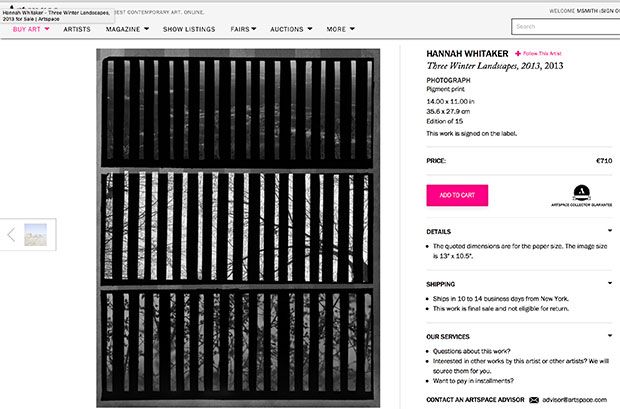Select the price €710 text
Viewport: 620px width, 409px height.
tap(604, 161)
